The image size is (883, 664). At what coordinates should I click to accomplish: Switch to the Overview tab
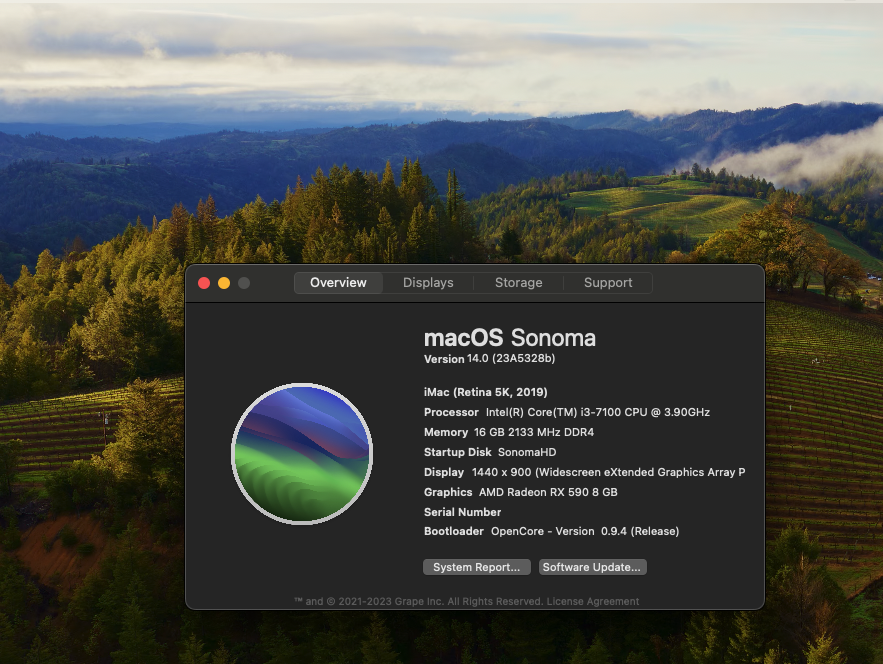pos(338,283)
